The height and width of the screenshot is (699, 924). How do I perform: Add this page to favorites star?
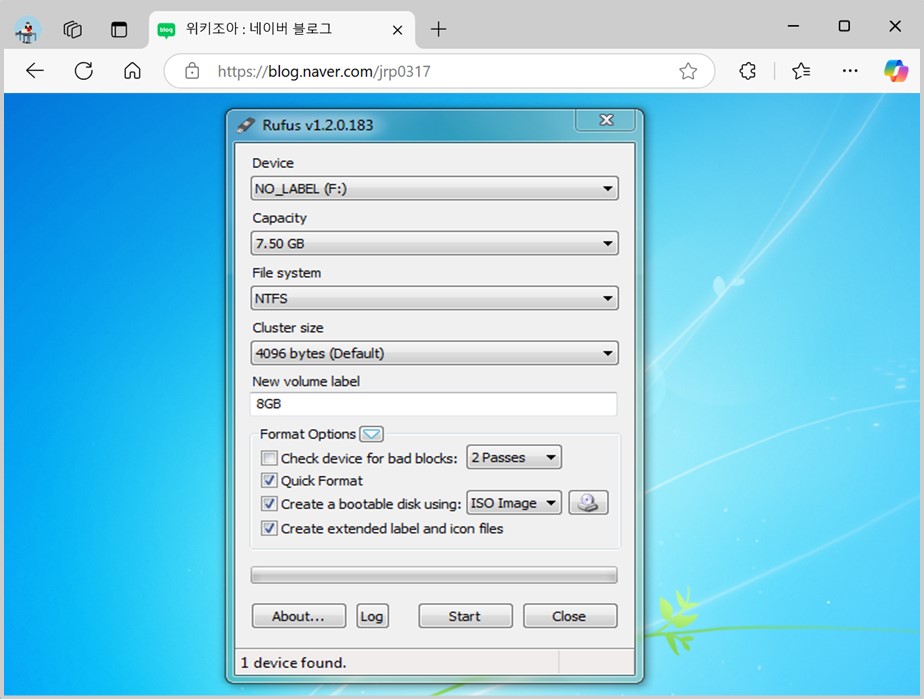[x=688, y=71]
